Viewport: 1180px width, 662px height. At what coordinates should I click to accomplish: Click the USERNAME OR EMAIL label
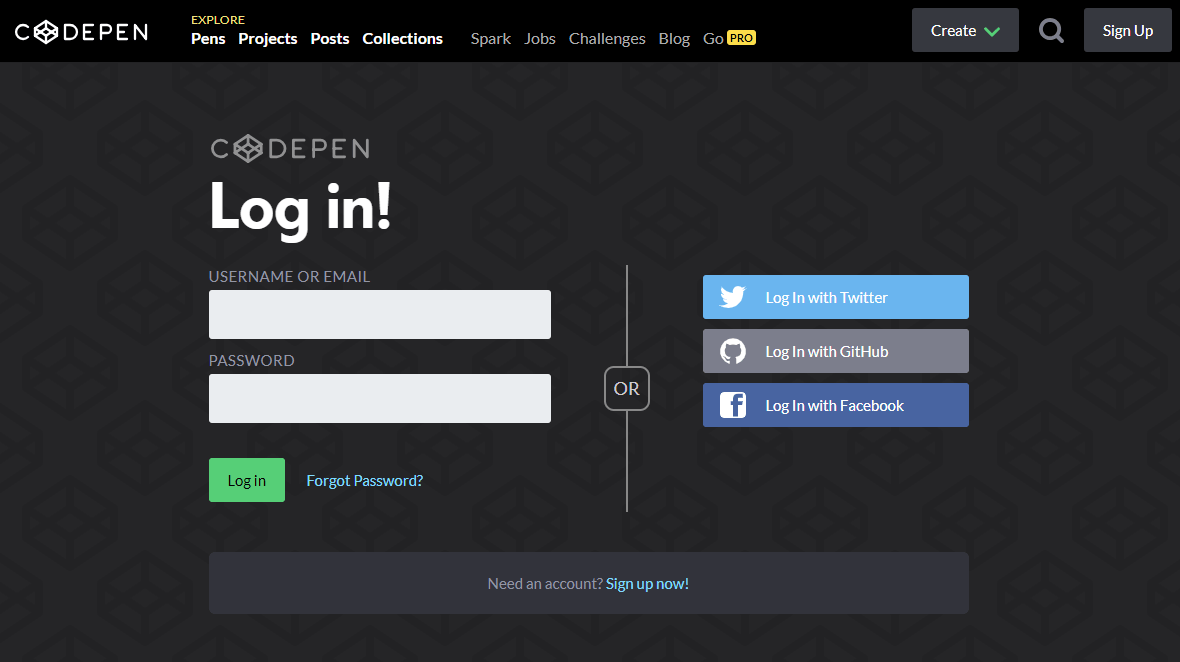pos(289,276)
